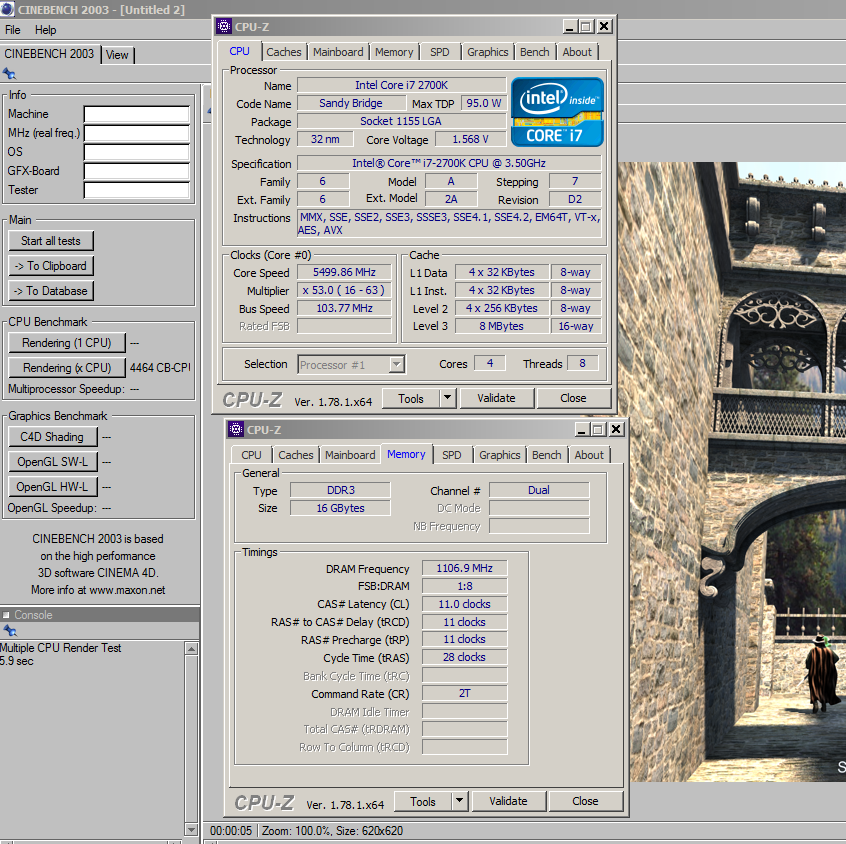Click the MHz (real freq.) input field
The width and height of the screenshot is (846, 844).
click(x=137, y=133)
